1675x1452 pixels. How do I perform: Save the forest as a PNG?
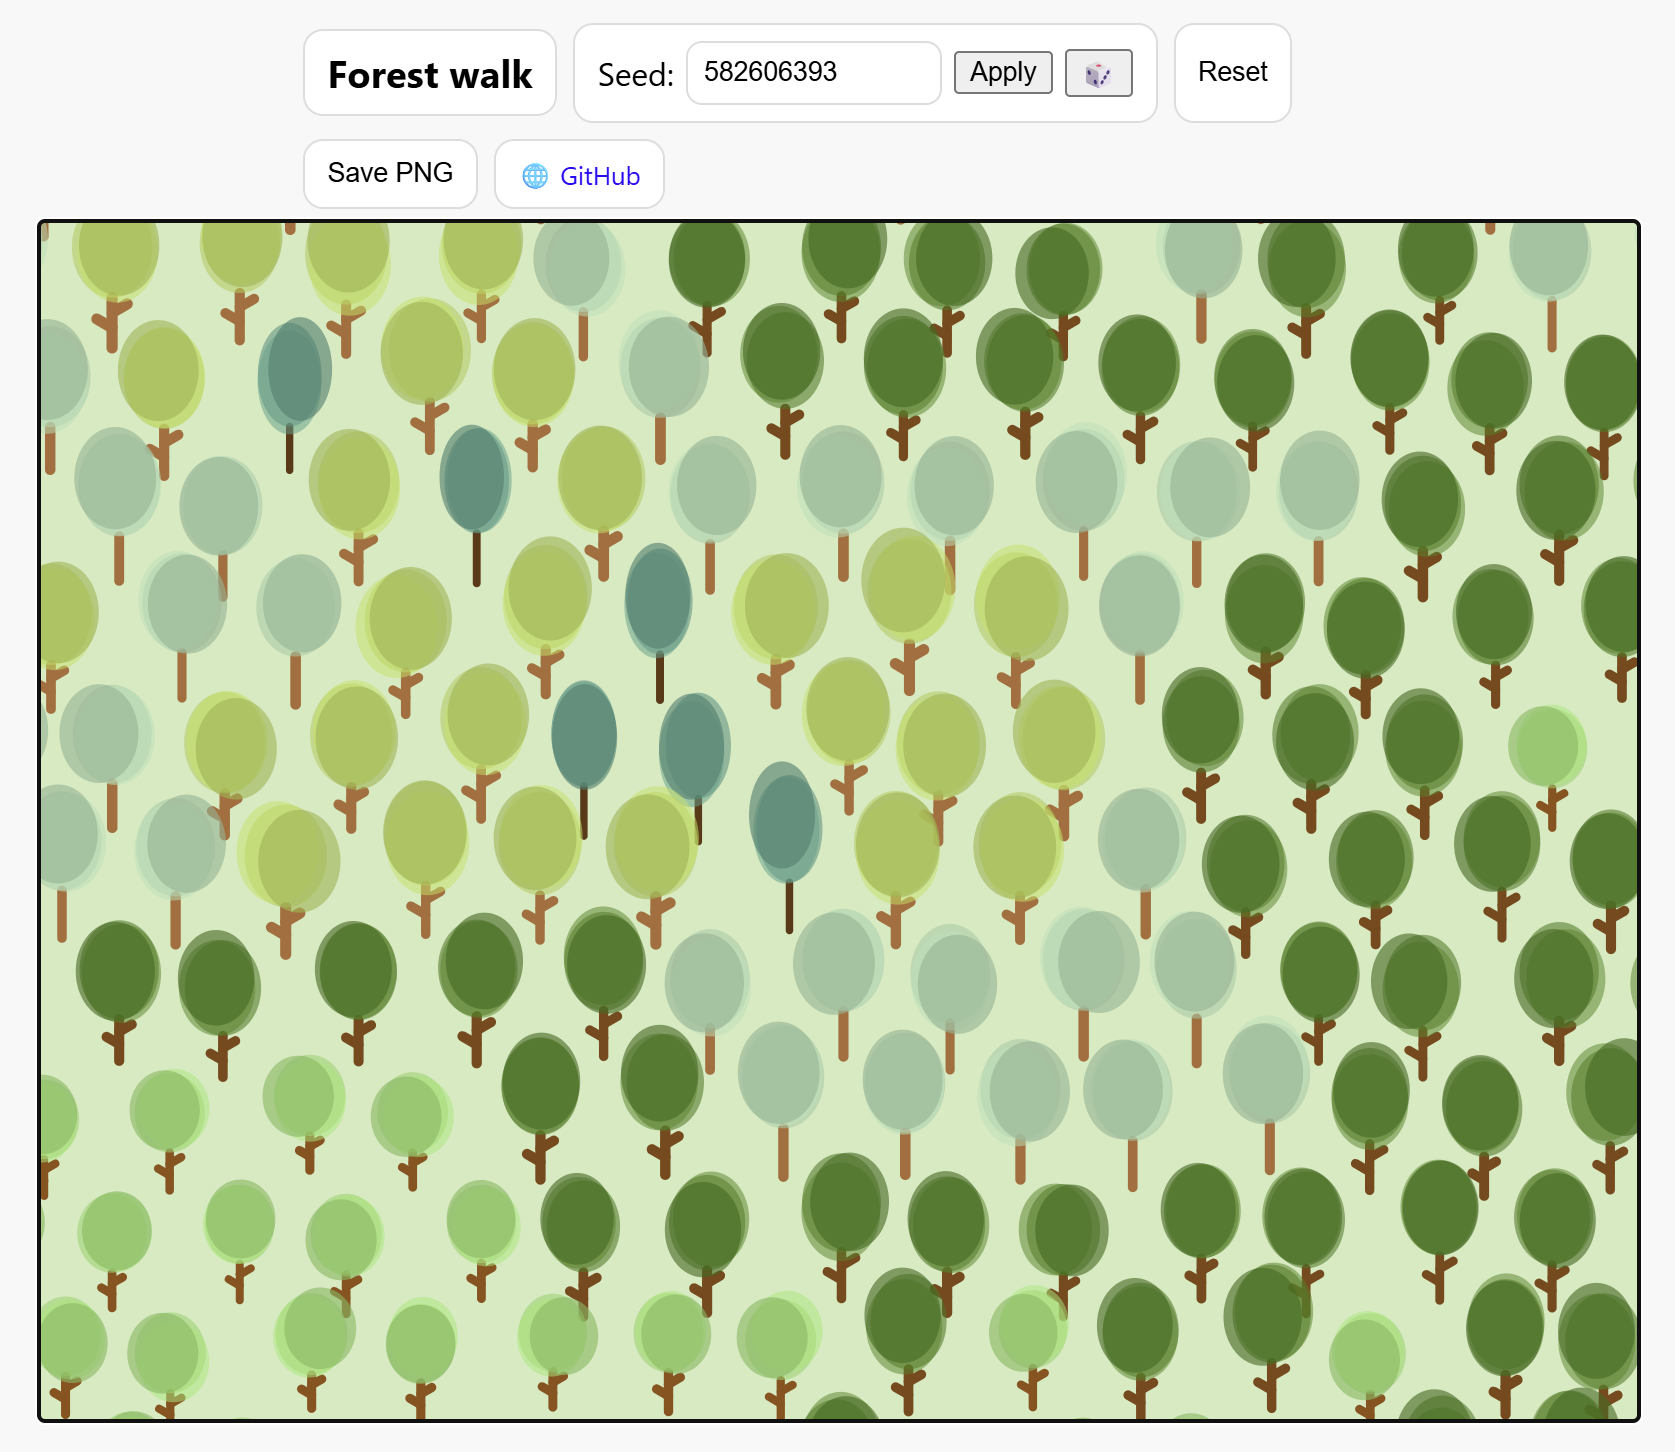(x=390, y=172)
